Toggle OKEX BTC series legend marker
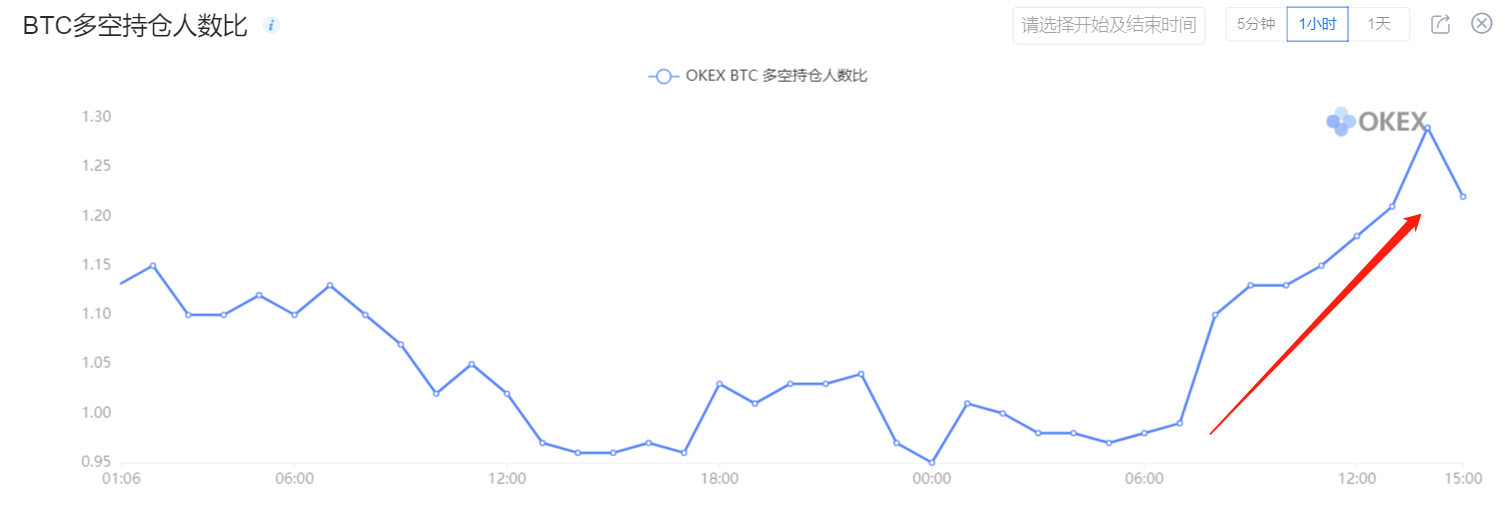 pyautogui.click(x=662, y=76)
